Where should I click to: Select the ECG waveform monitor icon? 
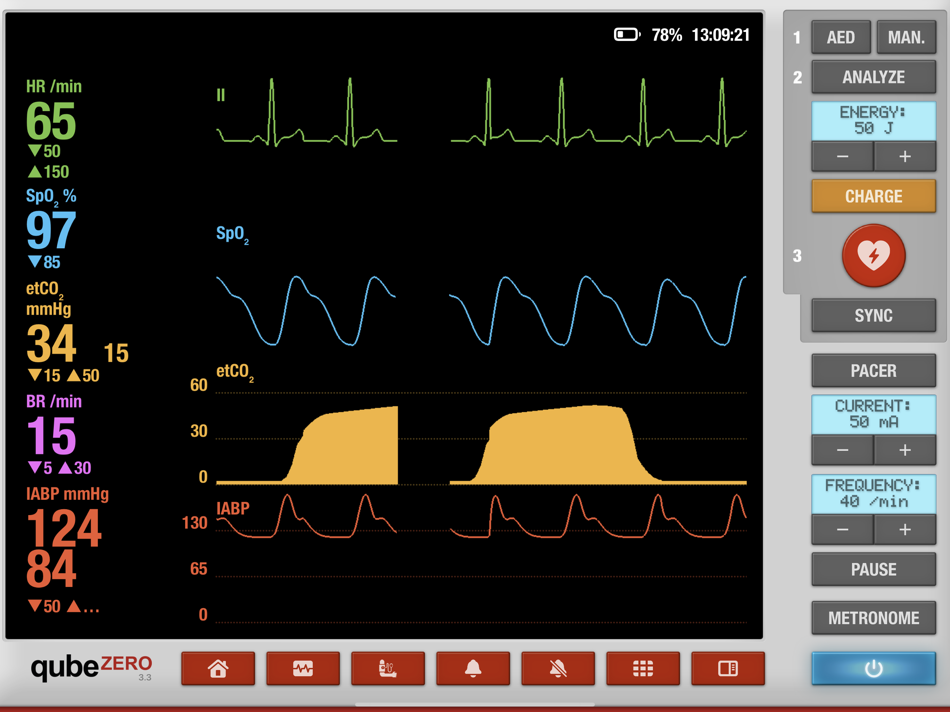[x=303, y=668]
